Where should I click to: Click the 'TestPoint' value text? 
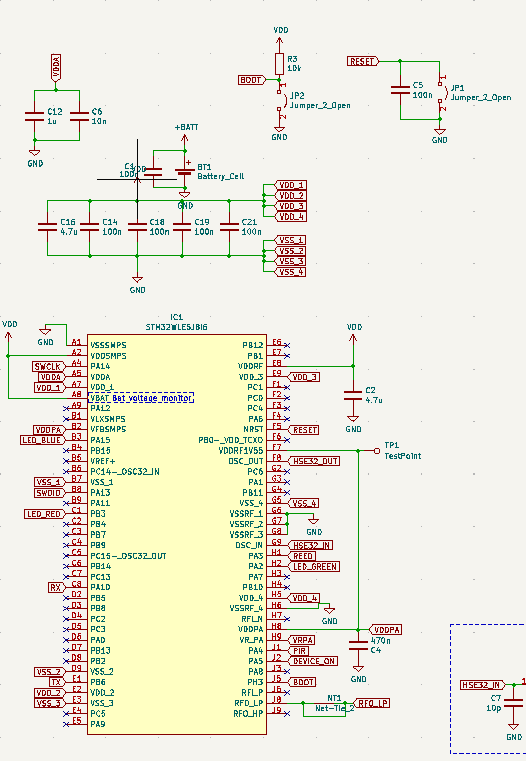(x=403, y=456)
